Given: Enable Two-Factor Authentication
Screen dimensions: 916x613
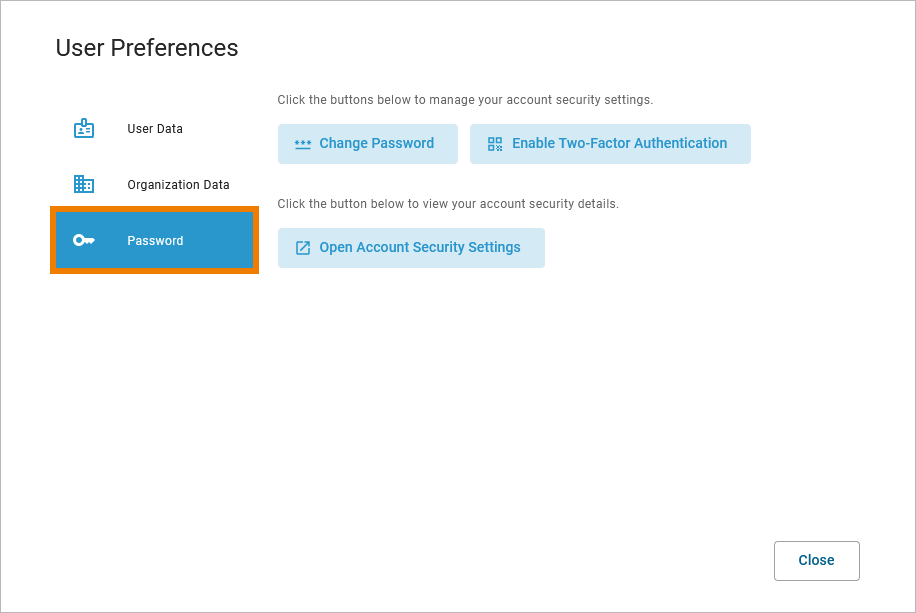Looking at the screenshot, I should coord(610,144).
